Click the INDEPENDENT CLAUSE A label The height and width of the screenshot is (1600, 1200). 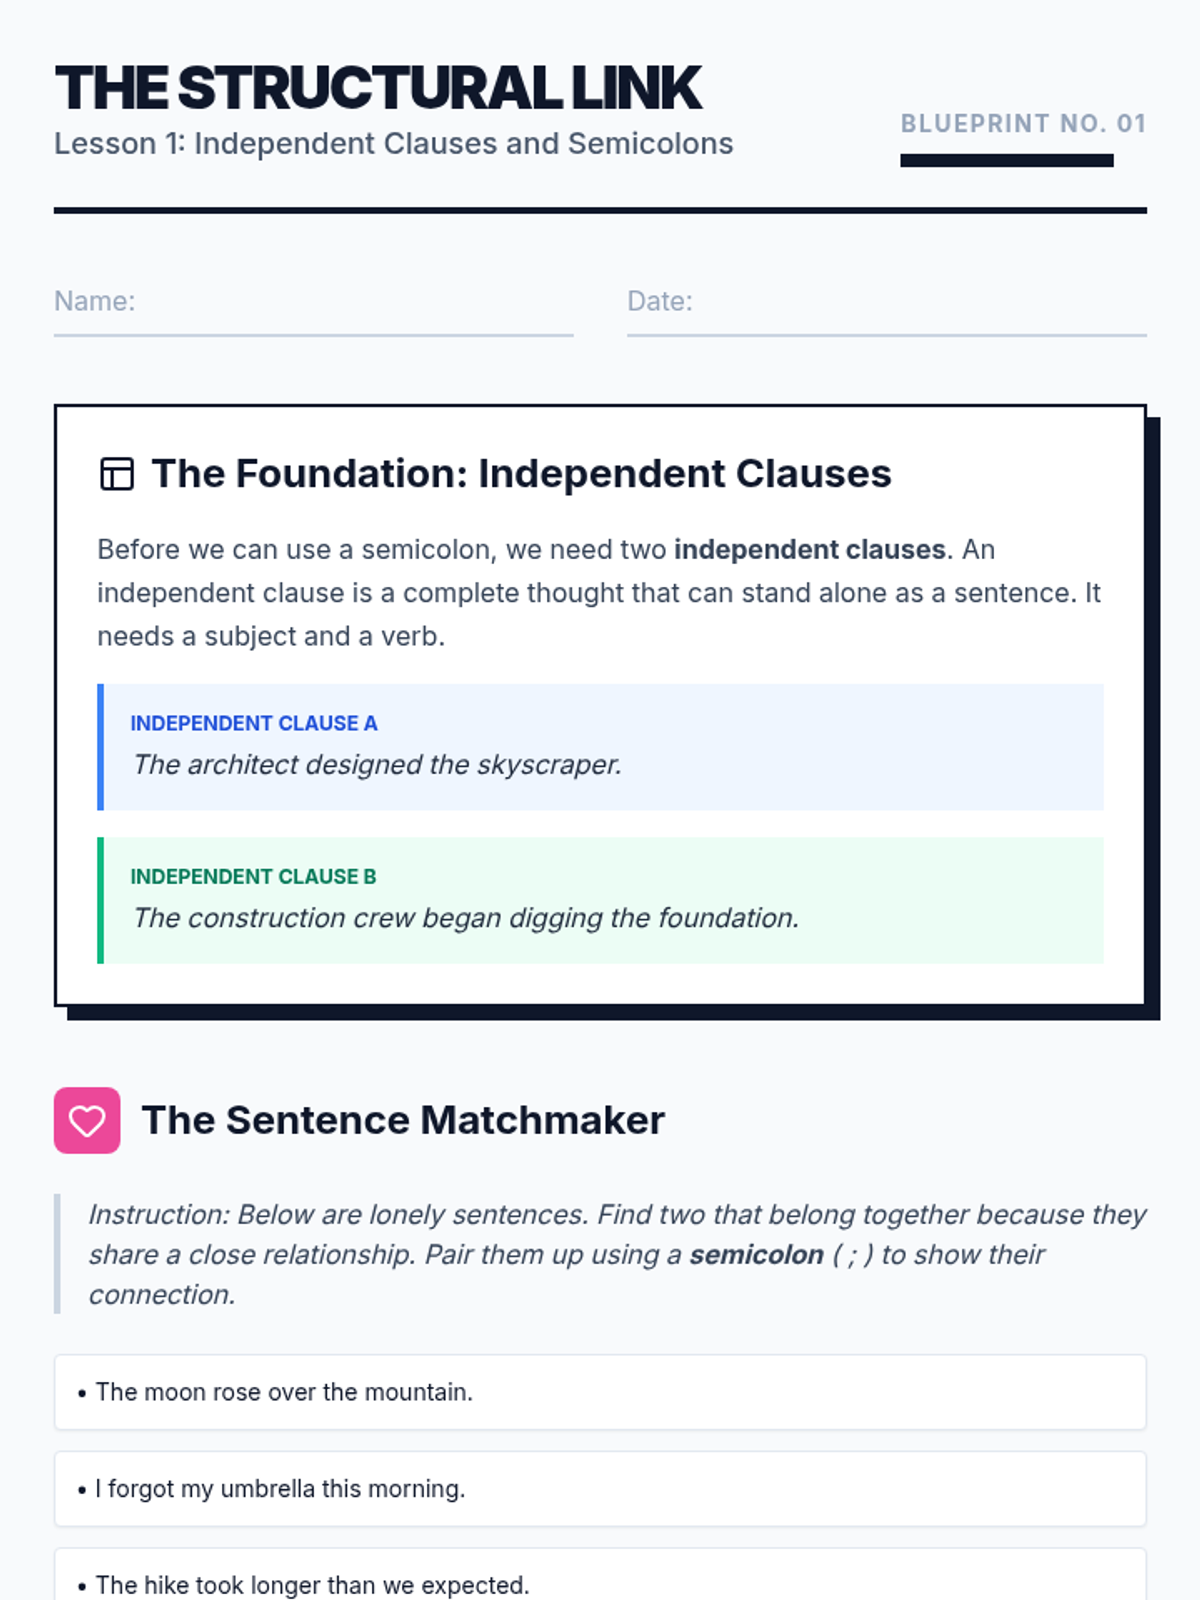pos(254,723)
